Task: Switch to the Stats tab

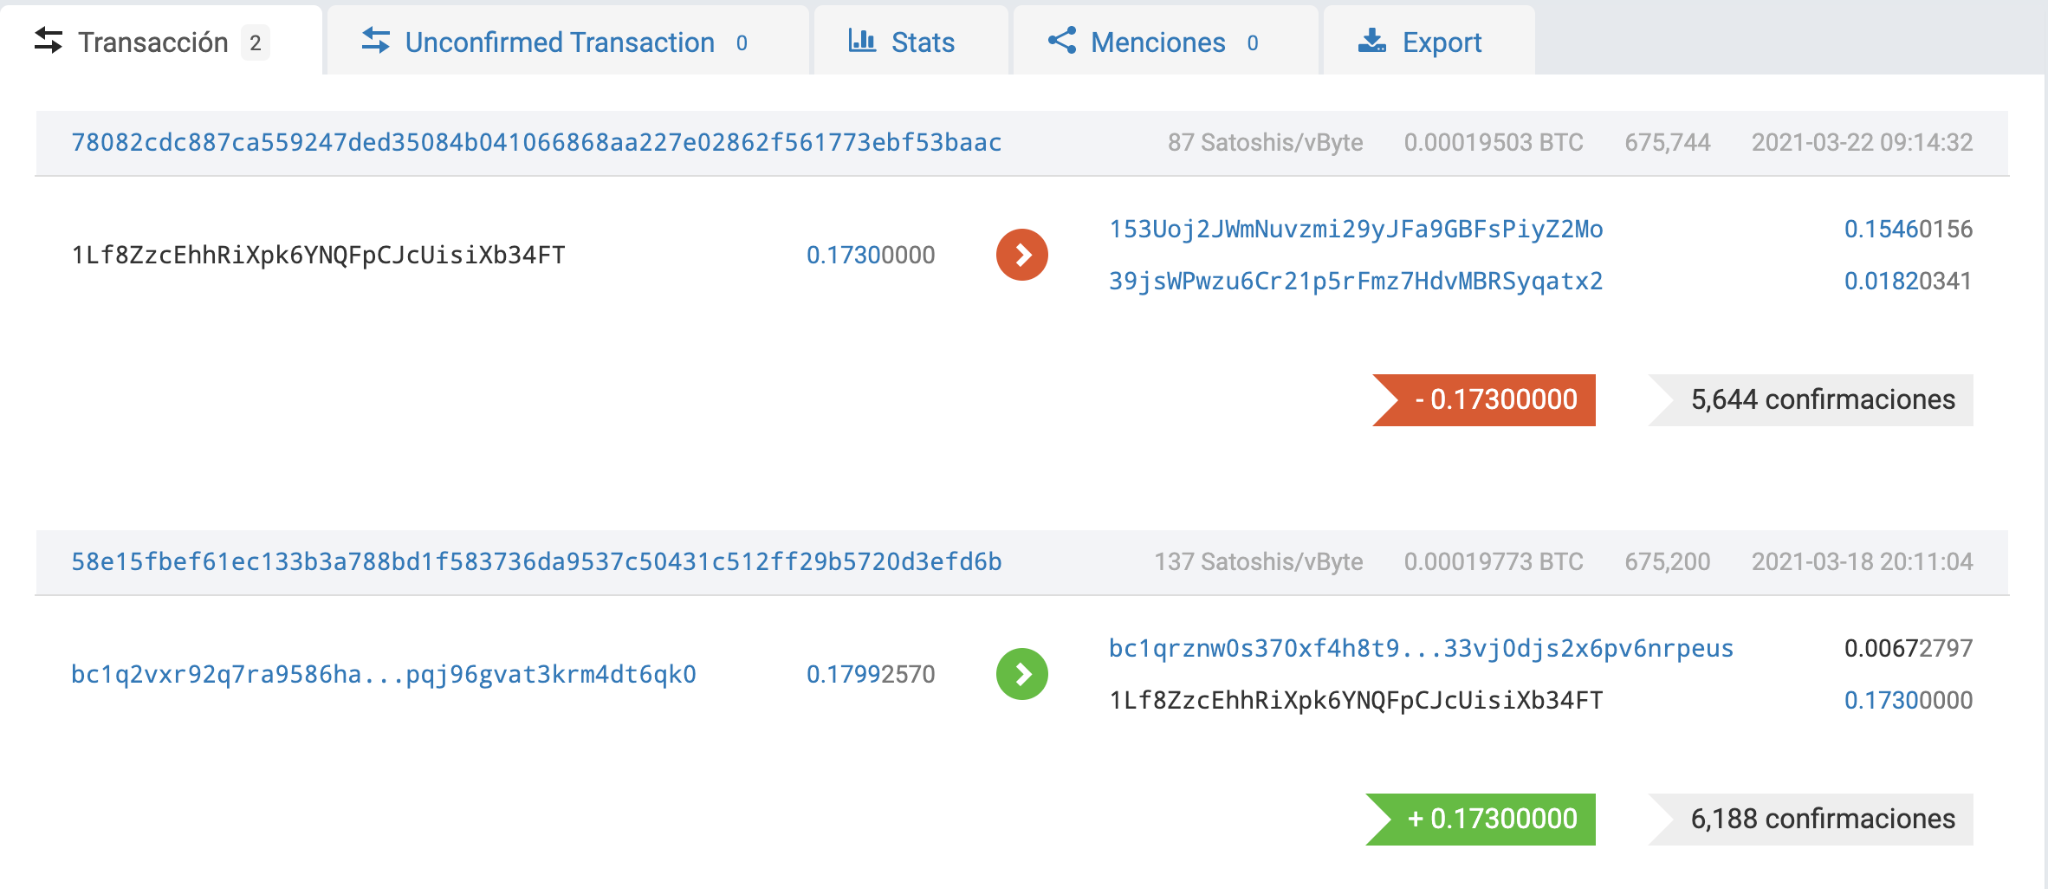Action: pos(922,42)
